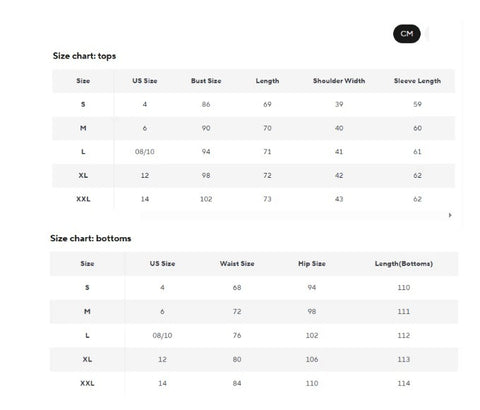Select the XL row in bottoms chart

click(x=254, y=359)
